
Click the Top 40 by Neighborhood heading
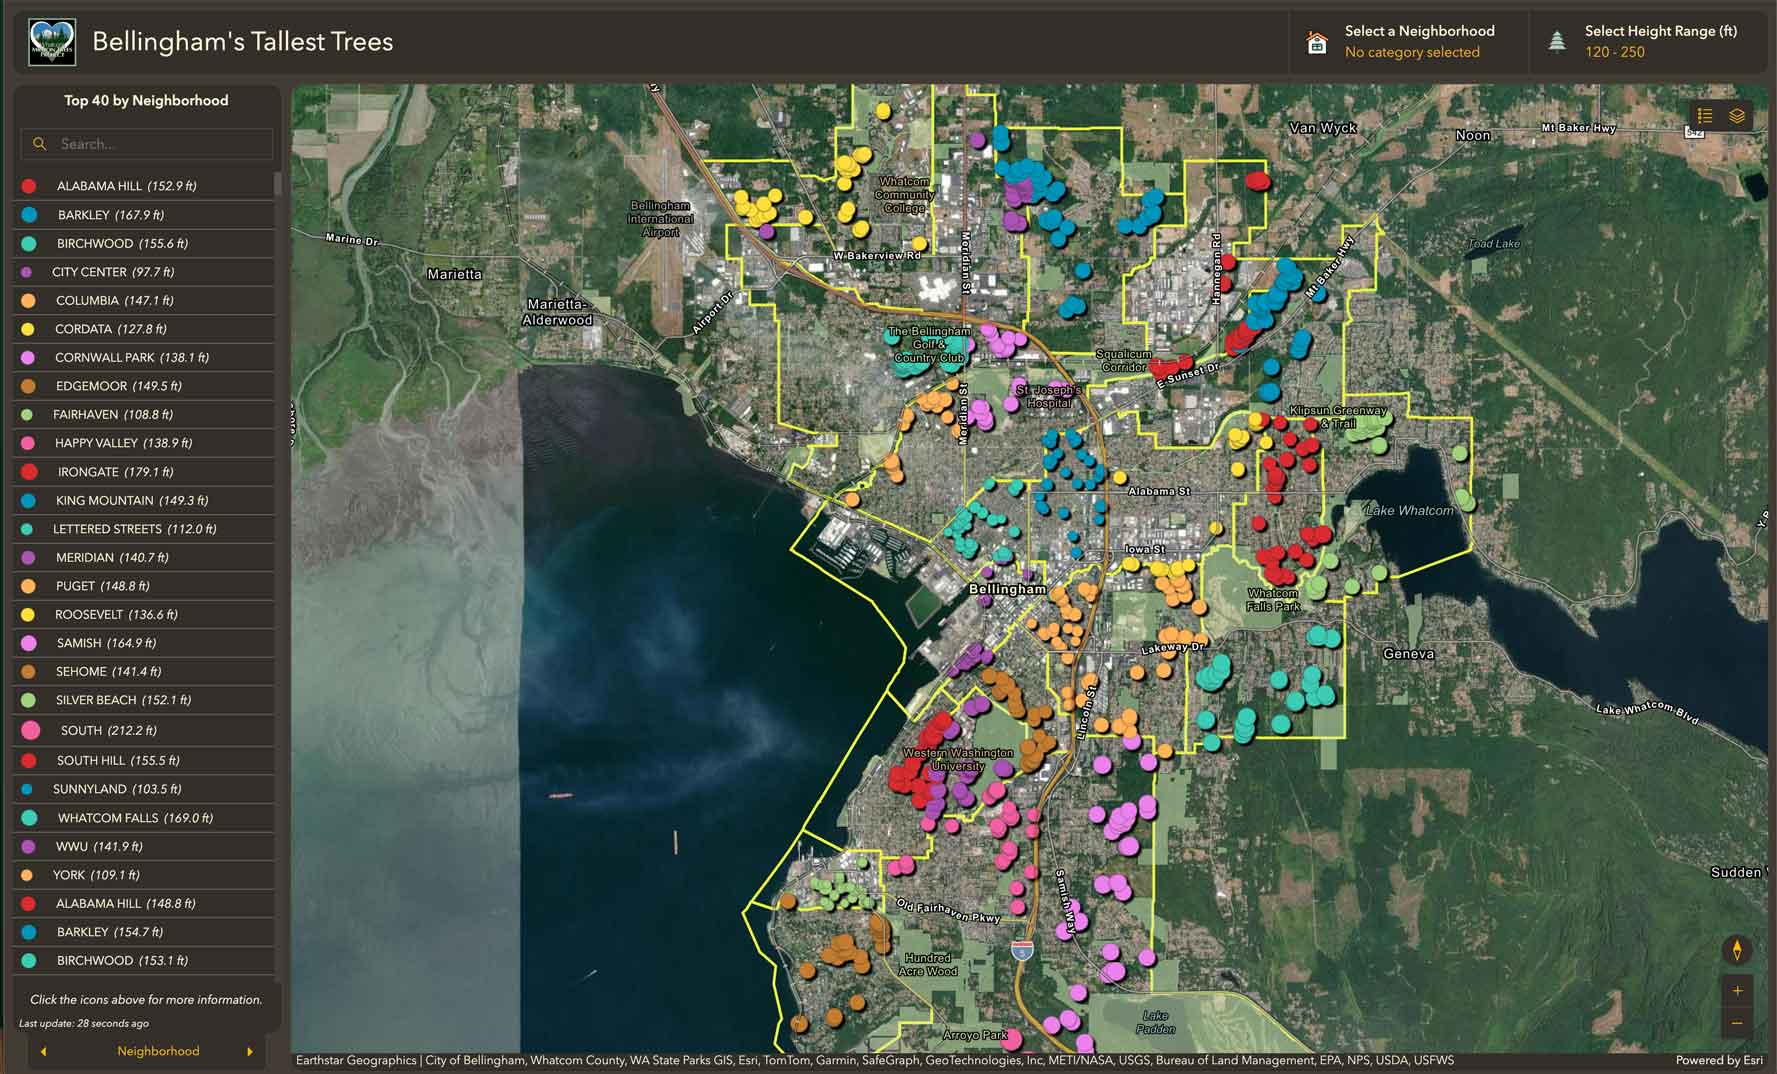point(145,100)
